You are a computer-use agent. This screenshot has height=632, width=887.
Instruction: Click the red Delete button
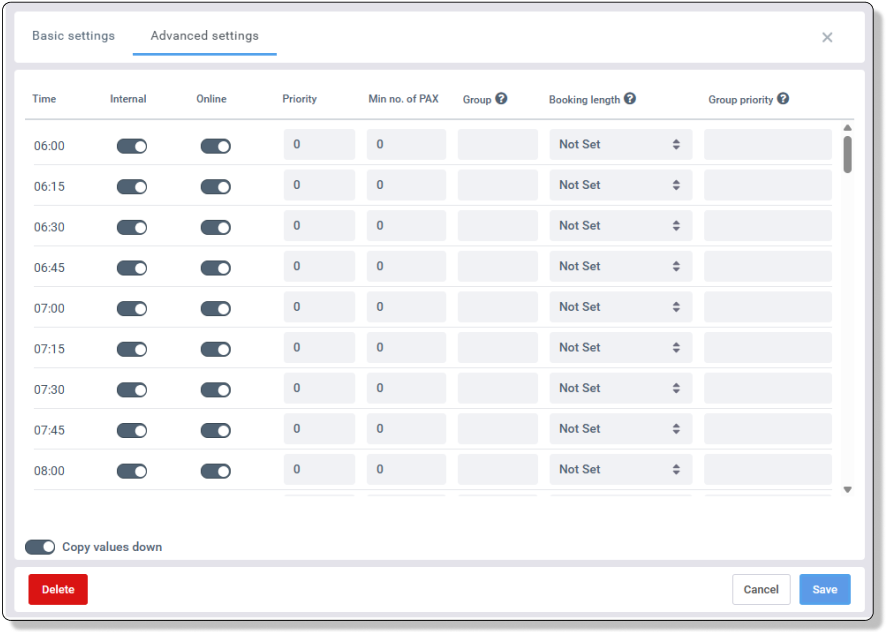pos(58,589)
